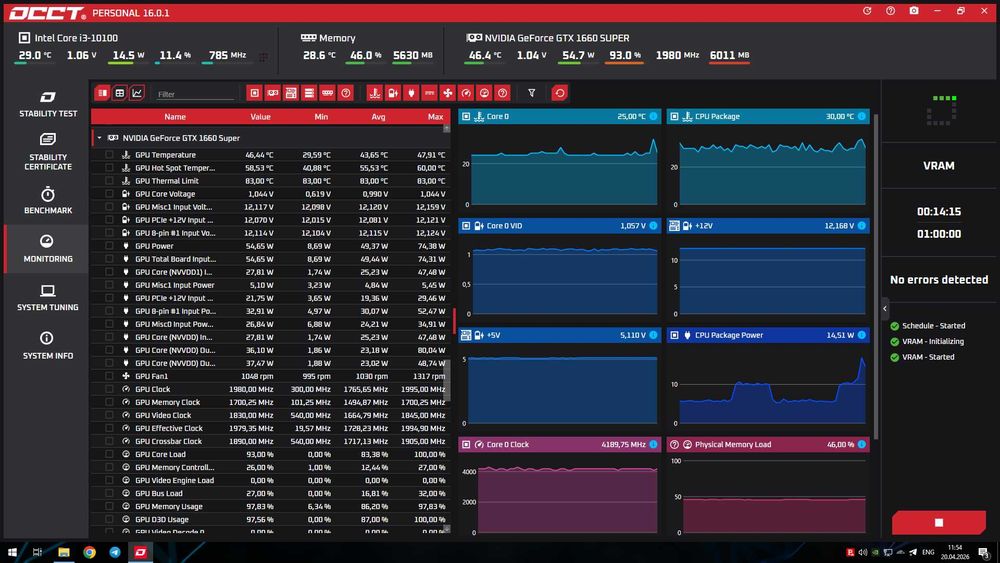This screenshot has height=563, width=1000.
Task: Click the funnel filter icon
Action: [531, 93]
